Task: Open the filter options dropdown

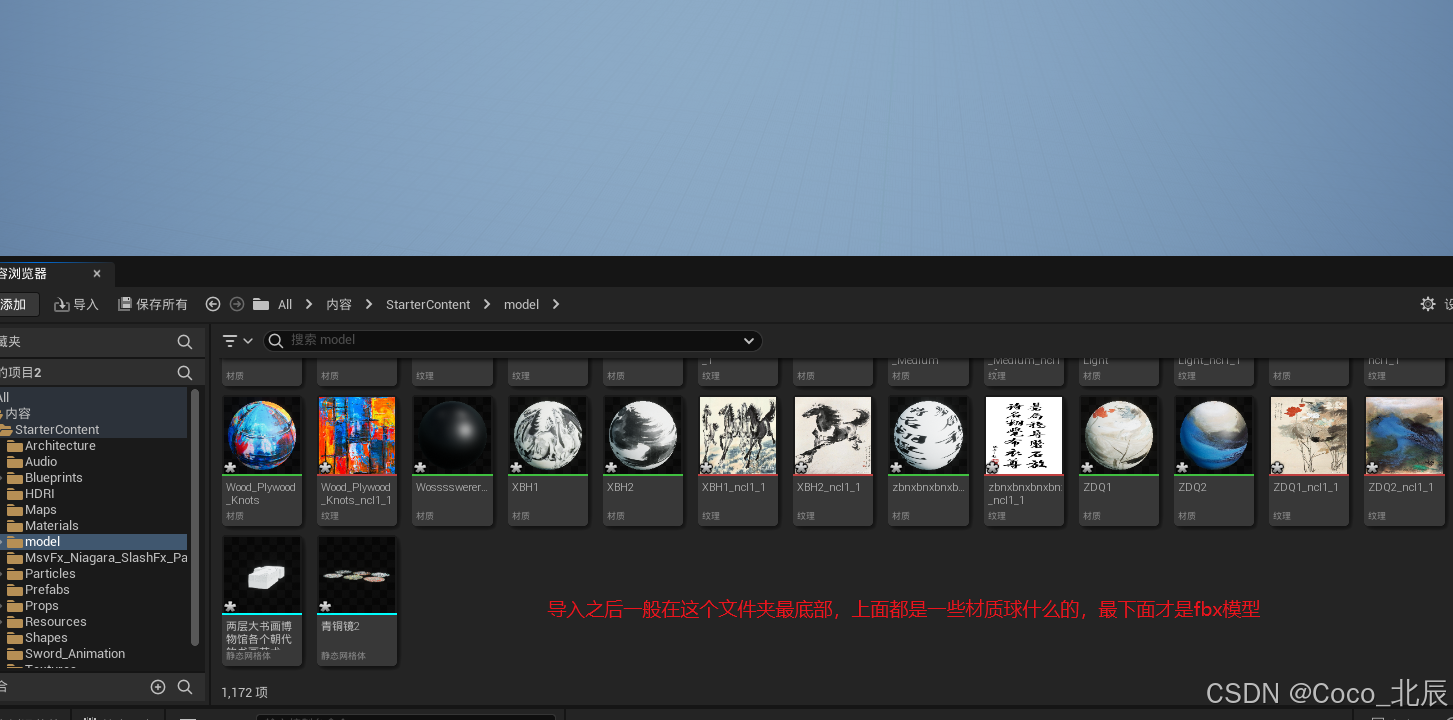Action: point(238,341)
